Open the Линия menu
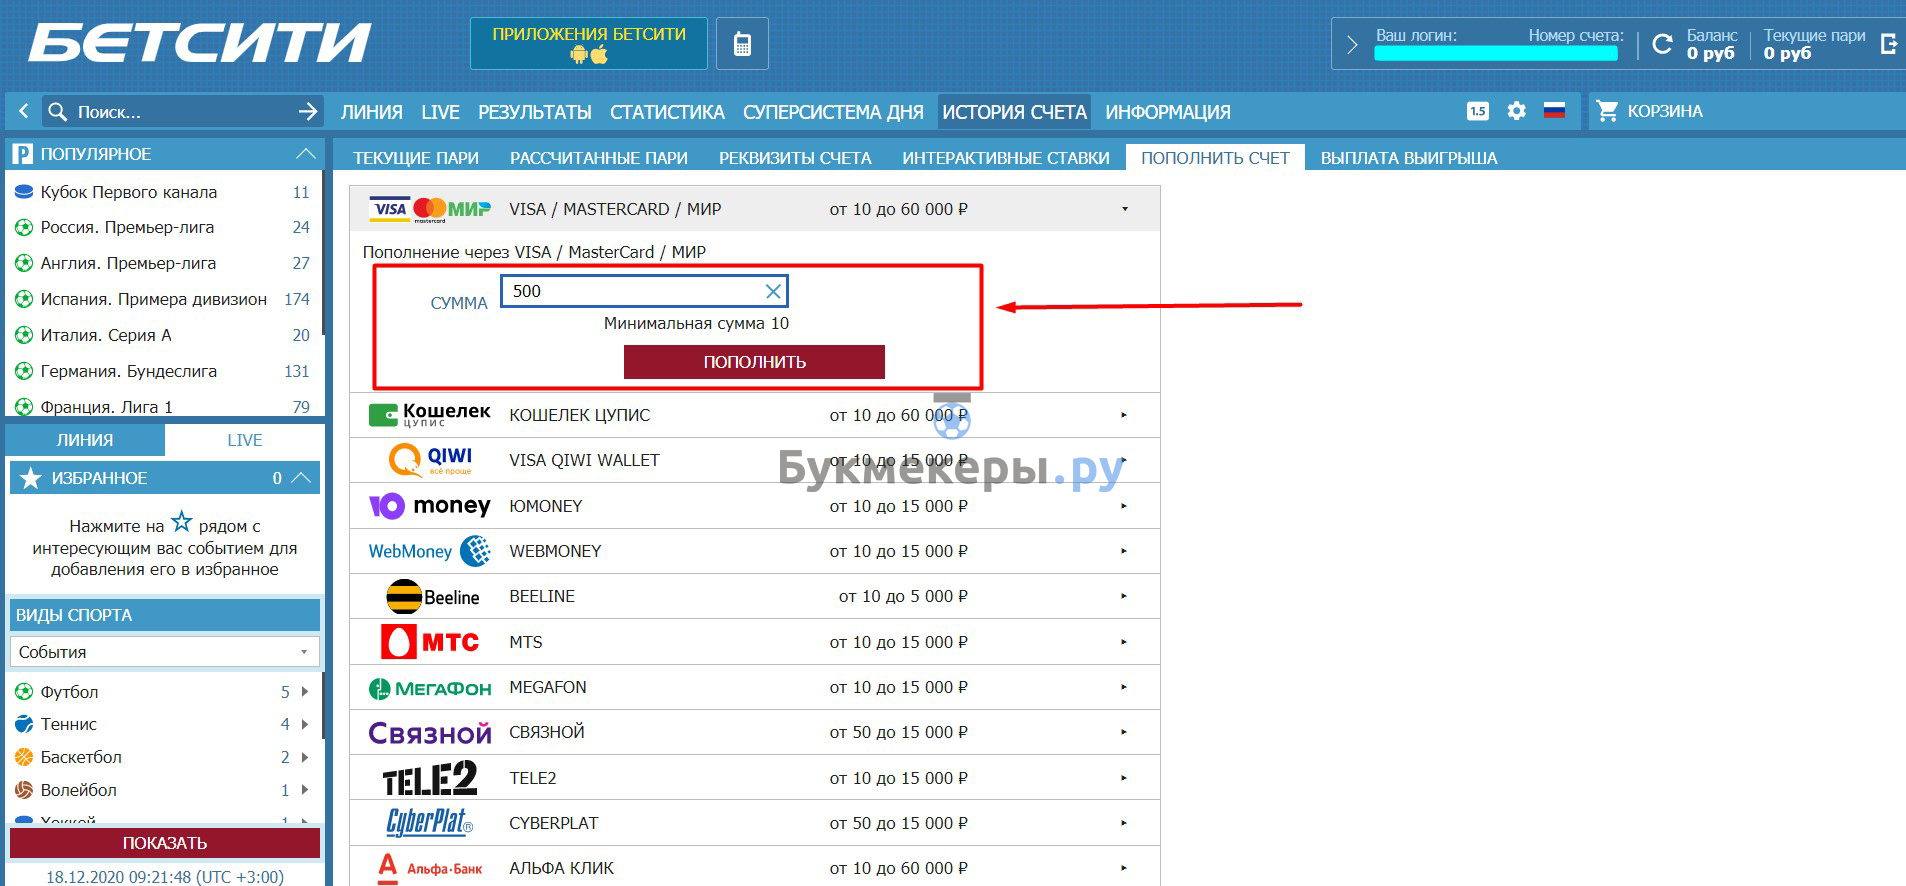 point(371,112)
